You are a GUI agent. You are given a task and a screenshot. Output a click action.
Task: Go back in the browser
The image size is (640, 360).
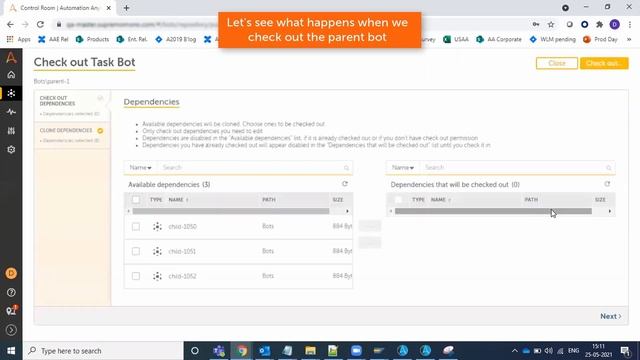pos(10,24)
